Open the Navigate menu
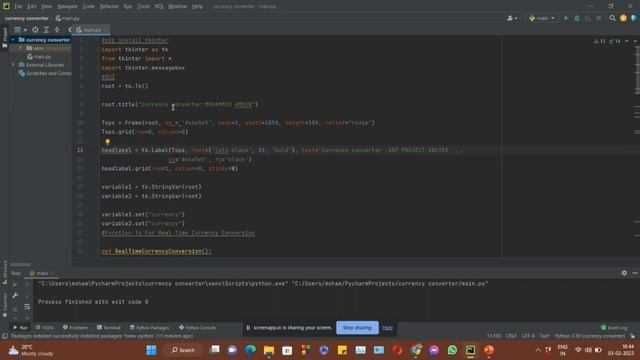The width and height of the screenshot is (640, 360). click(67, 7)
